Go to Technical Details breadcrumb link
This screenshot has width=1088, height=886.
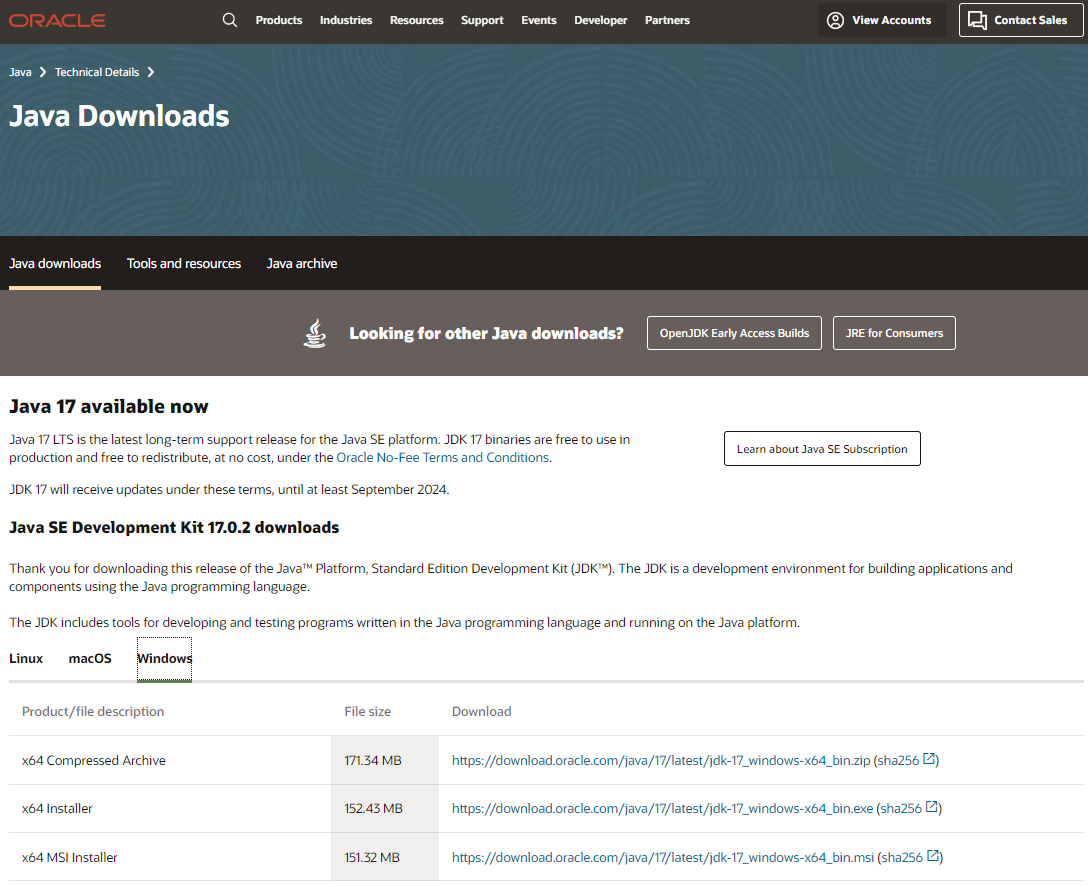(x=97, y=72)
